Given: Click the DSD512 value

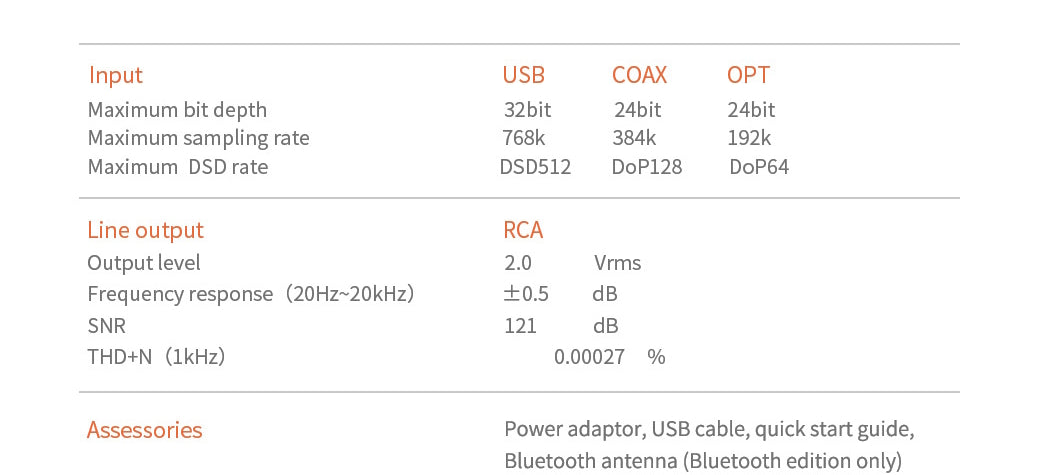Looking at the screenshot, I should 535,167.
